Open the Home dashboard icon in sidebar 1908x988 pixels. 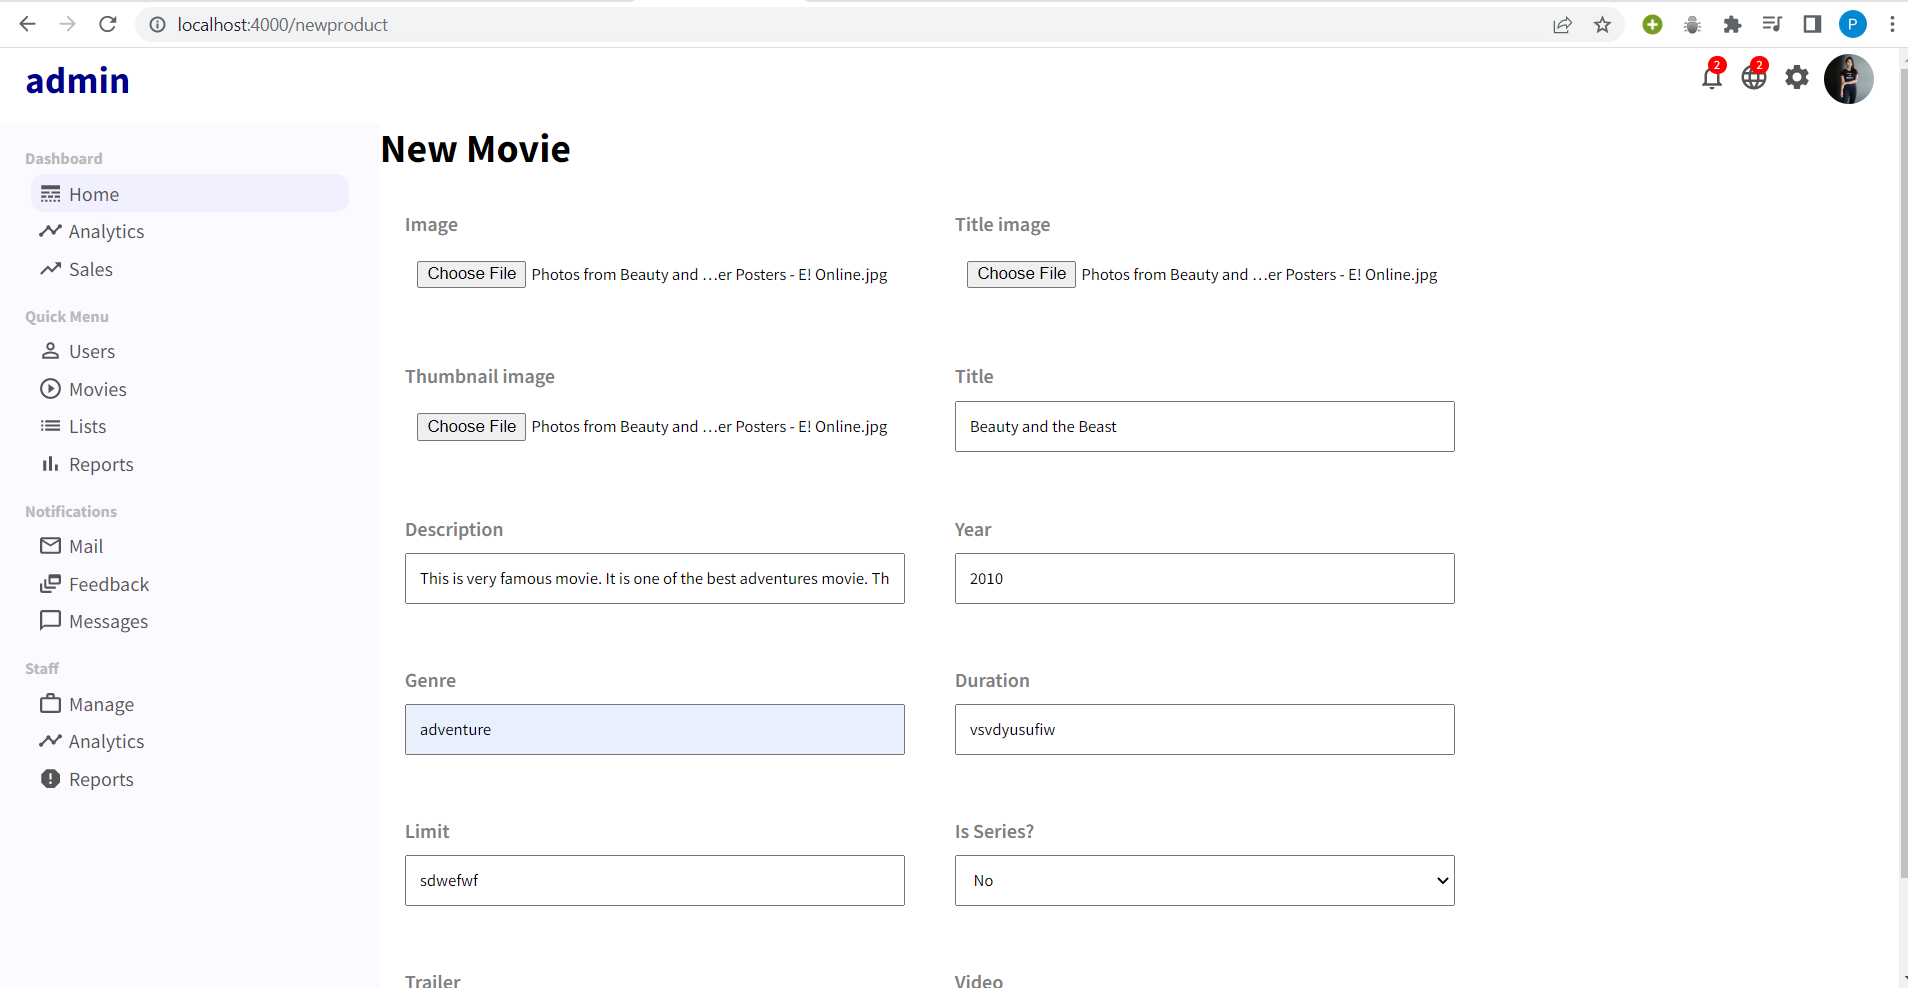(50, 193)
